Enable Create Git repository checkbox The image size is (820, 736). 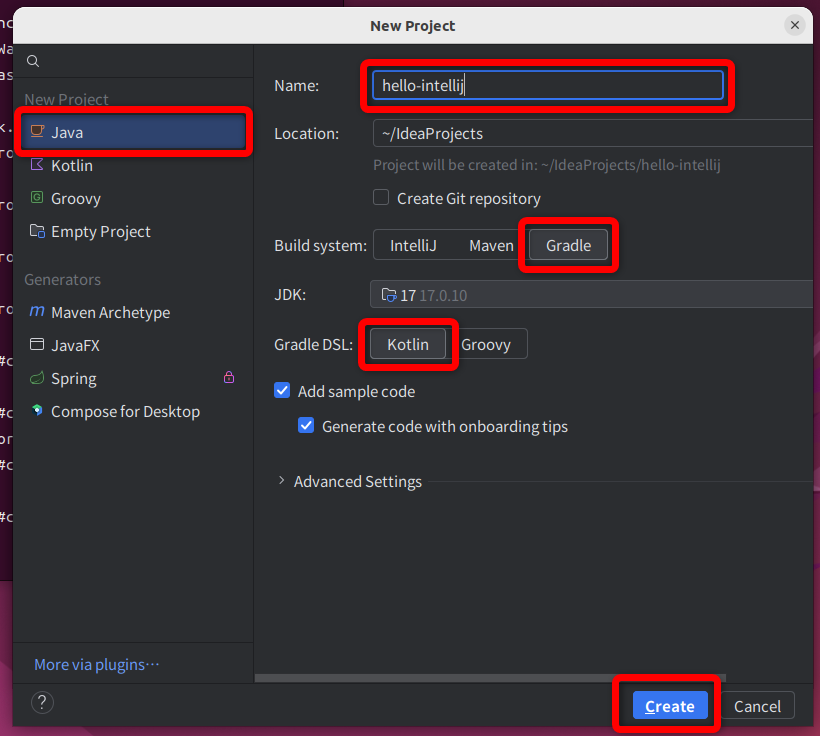(x=381, y=198)
